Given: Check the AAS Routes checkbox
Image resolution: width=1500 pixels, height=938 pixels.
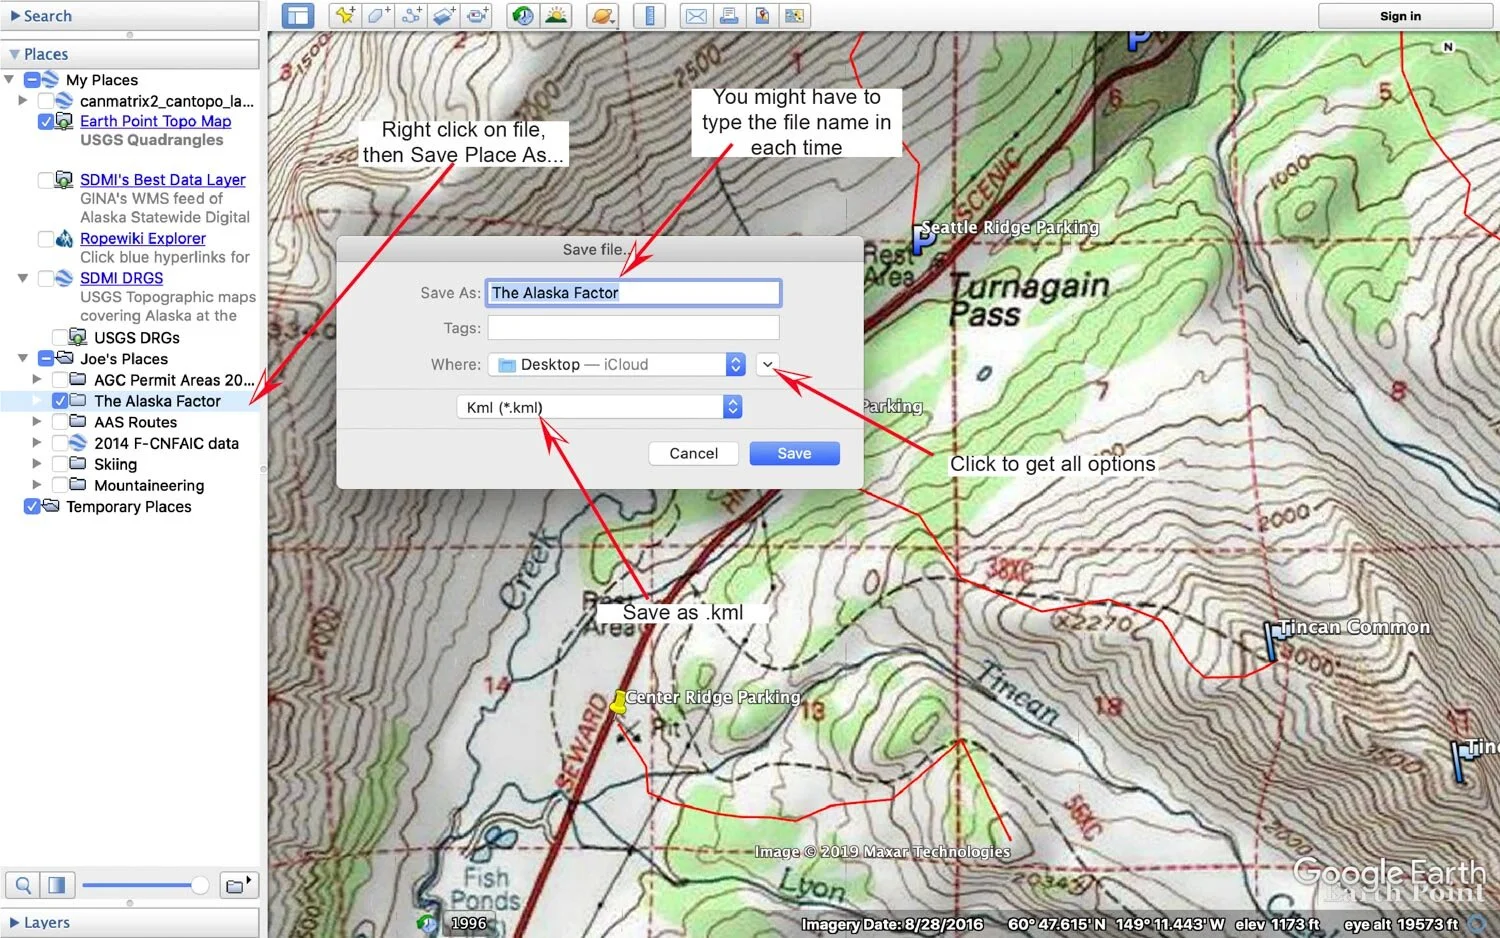Looking at the screenshot, I should 60,422.
